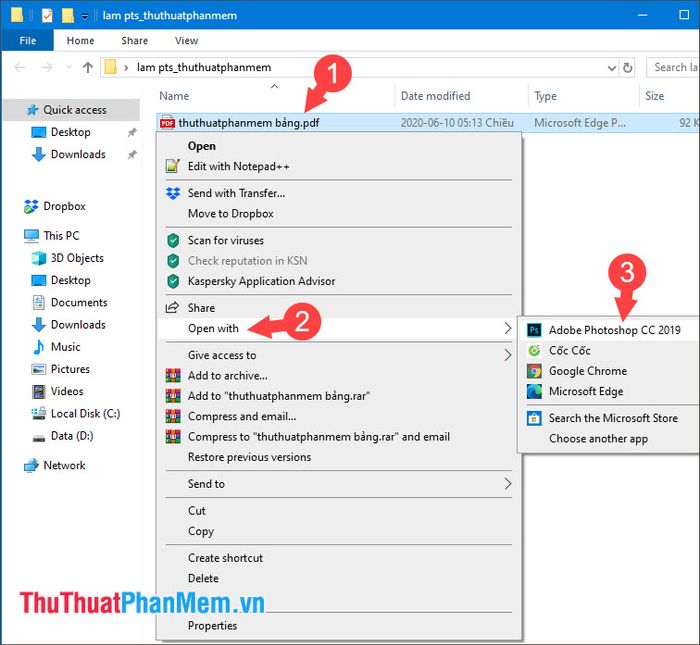Expand the Send to submenu arrow
Screen dimensions: 700x645
(508, 483)
